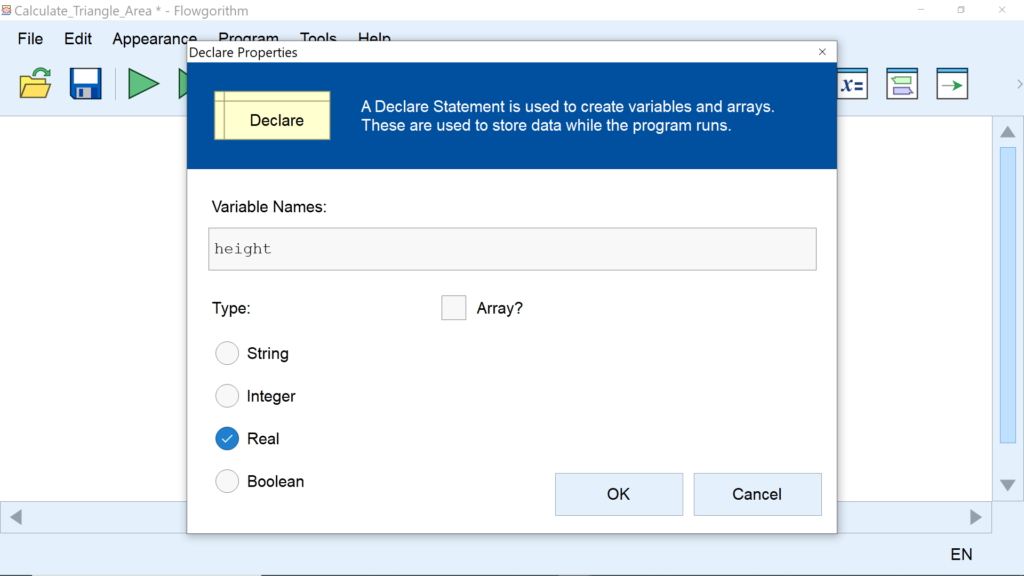The height and width of the screenshot is (576, 1024).
Task: Select the Boolean type
Action: [x=226, y=481]
